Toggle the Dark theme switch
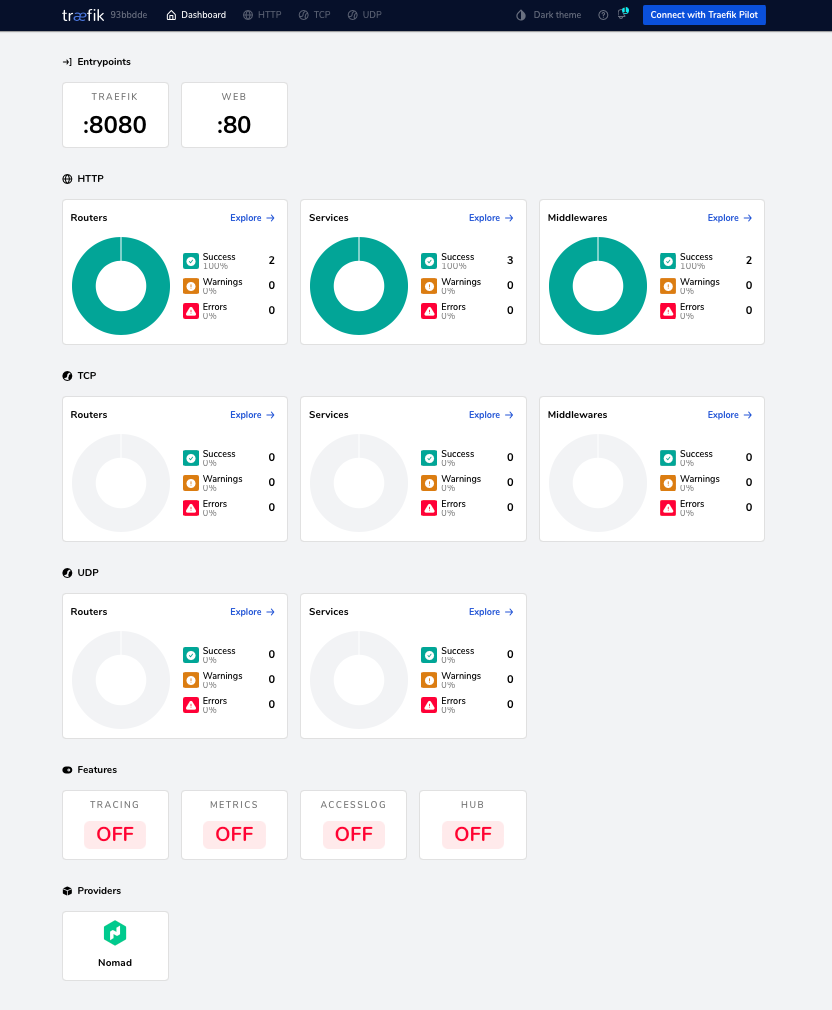Image resolution: width=832 pixels, height=1010 pixels. click(x=549, y=15)
